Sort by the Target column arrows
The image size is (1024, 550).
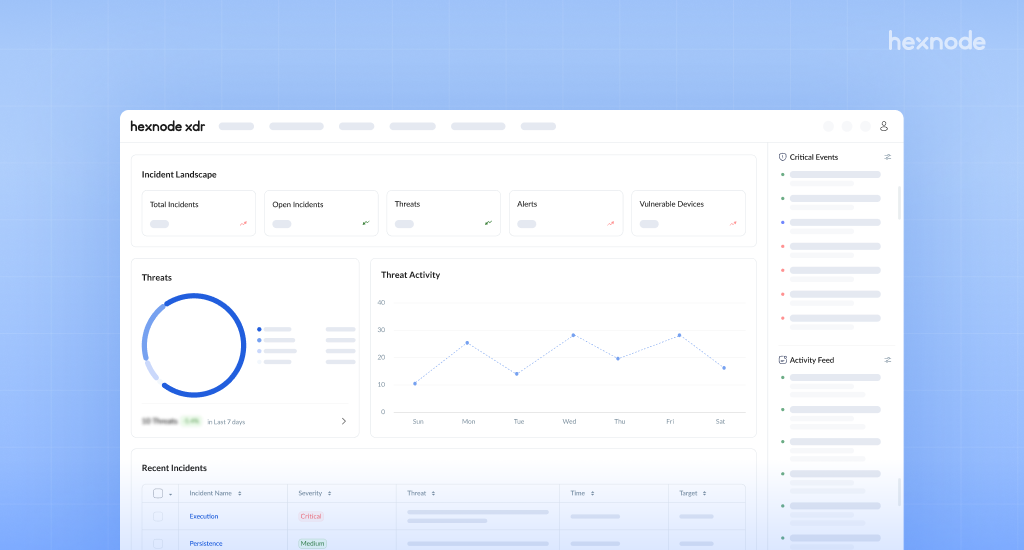pos(704,494)
